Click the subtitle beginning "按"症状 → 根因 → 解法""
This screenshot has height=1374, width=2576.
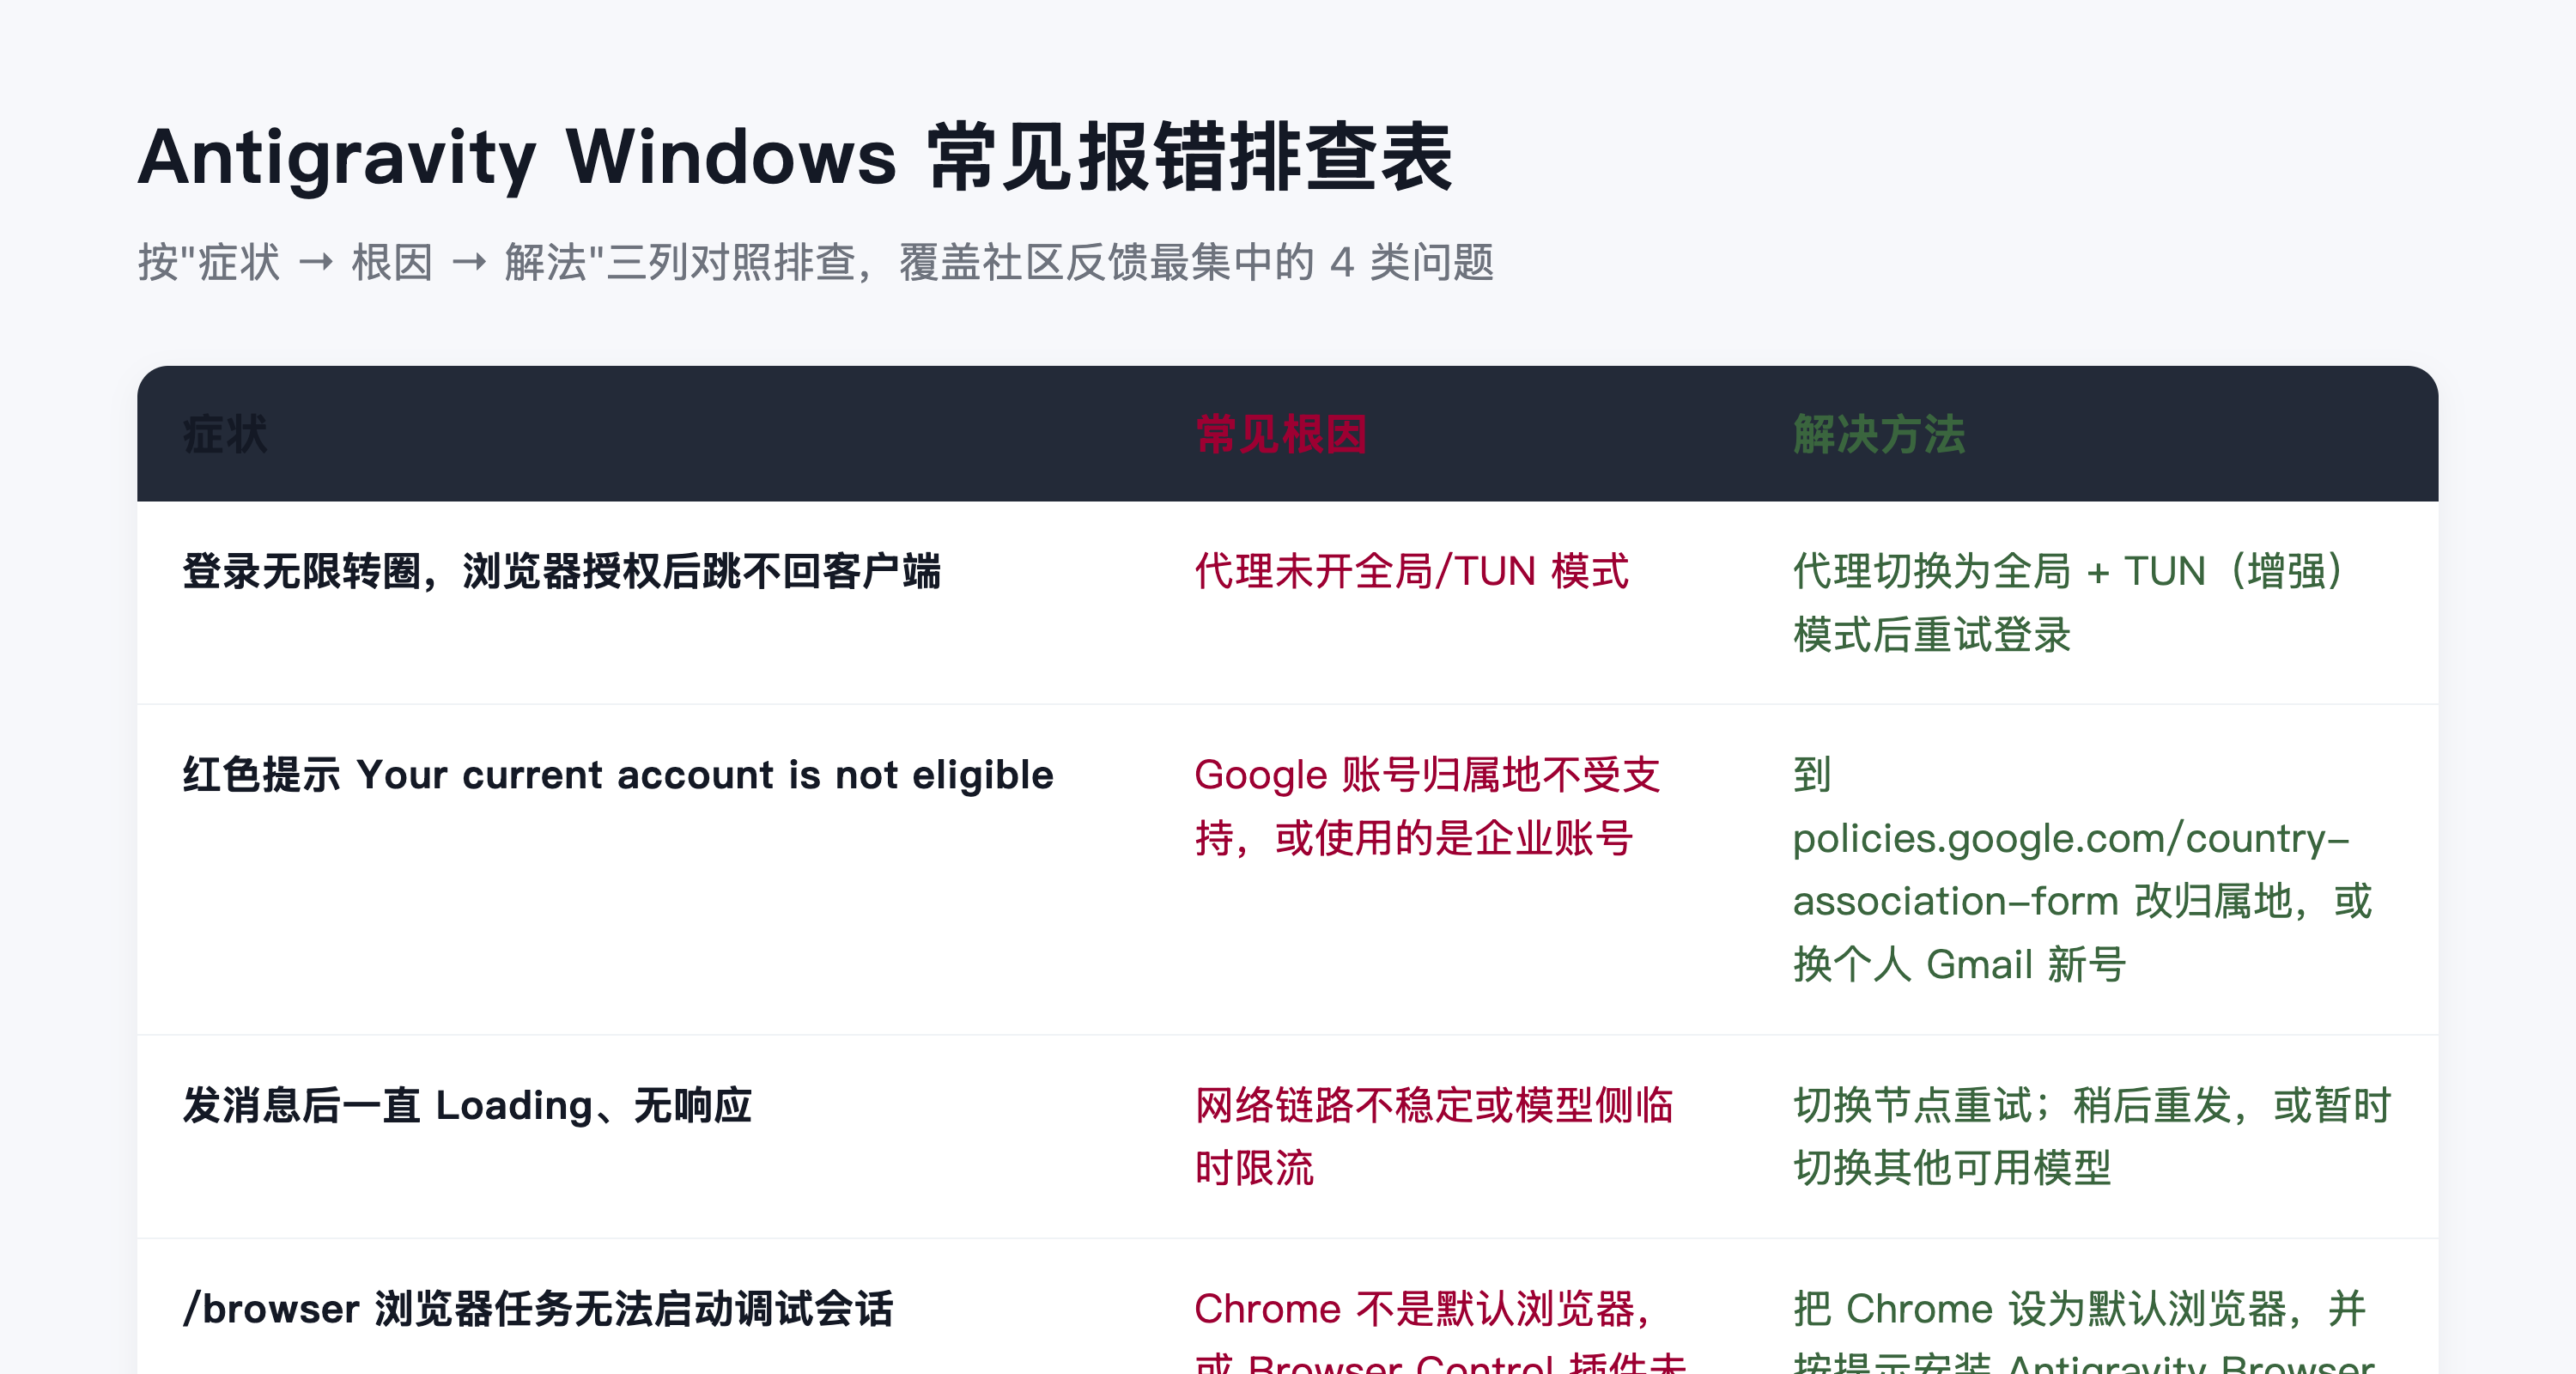[816, 263]
